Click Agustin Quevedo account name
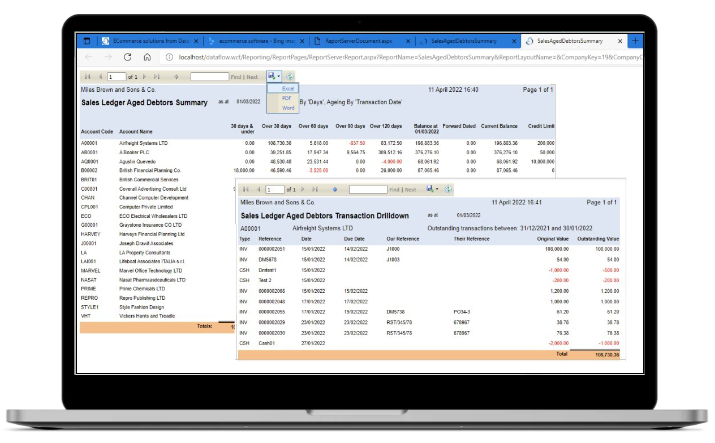 click(137, 161)
